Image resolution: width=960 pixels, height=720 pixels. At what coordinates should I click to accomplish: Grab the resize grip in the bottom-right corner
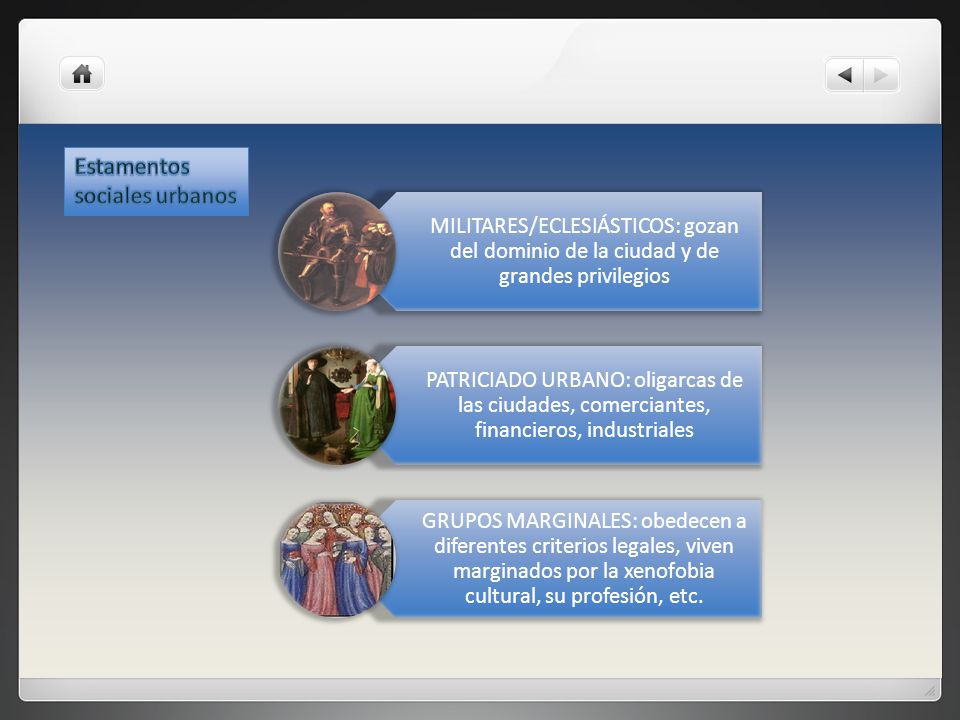click(x=930, y=691)
